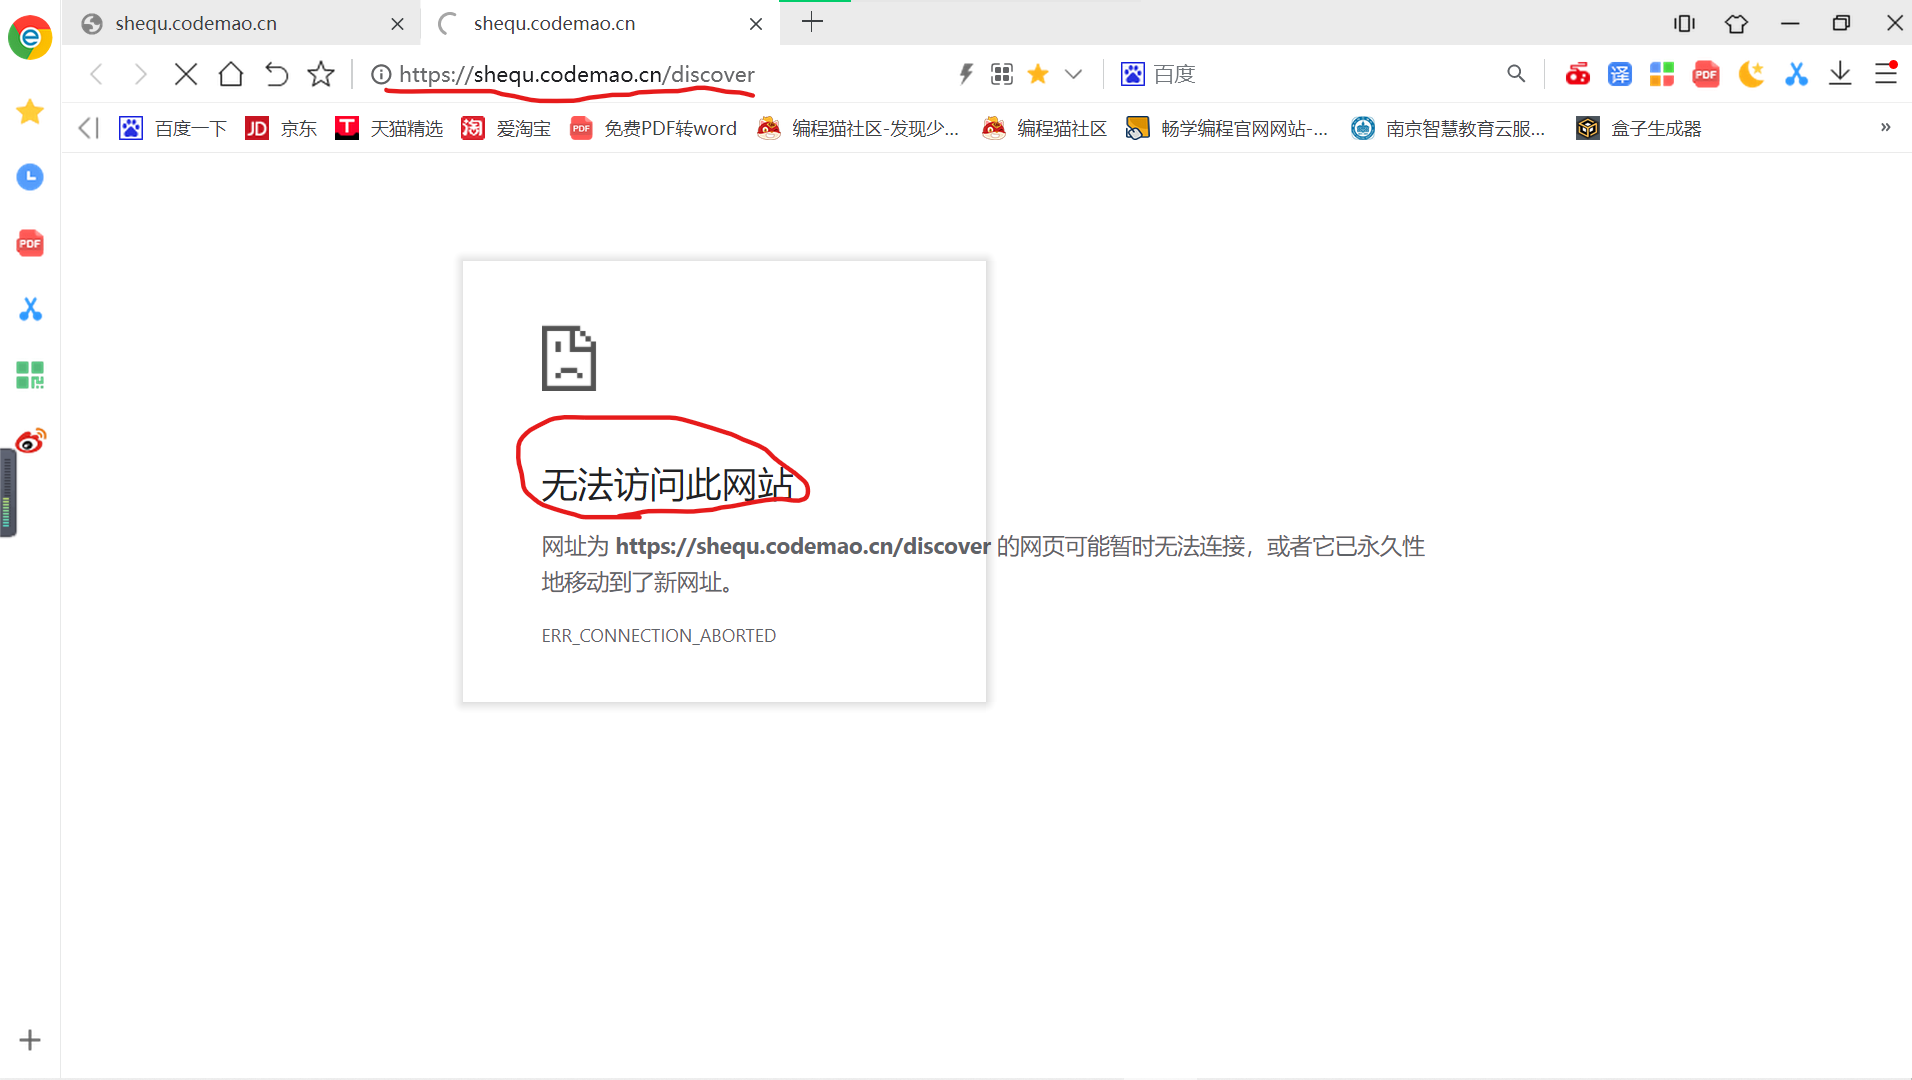Open the history clock in the sidebar

pyautogui.click(x=30, y=177)
